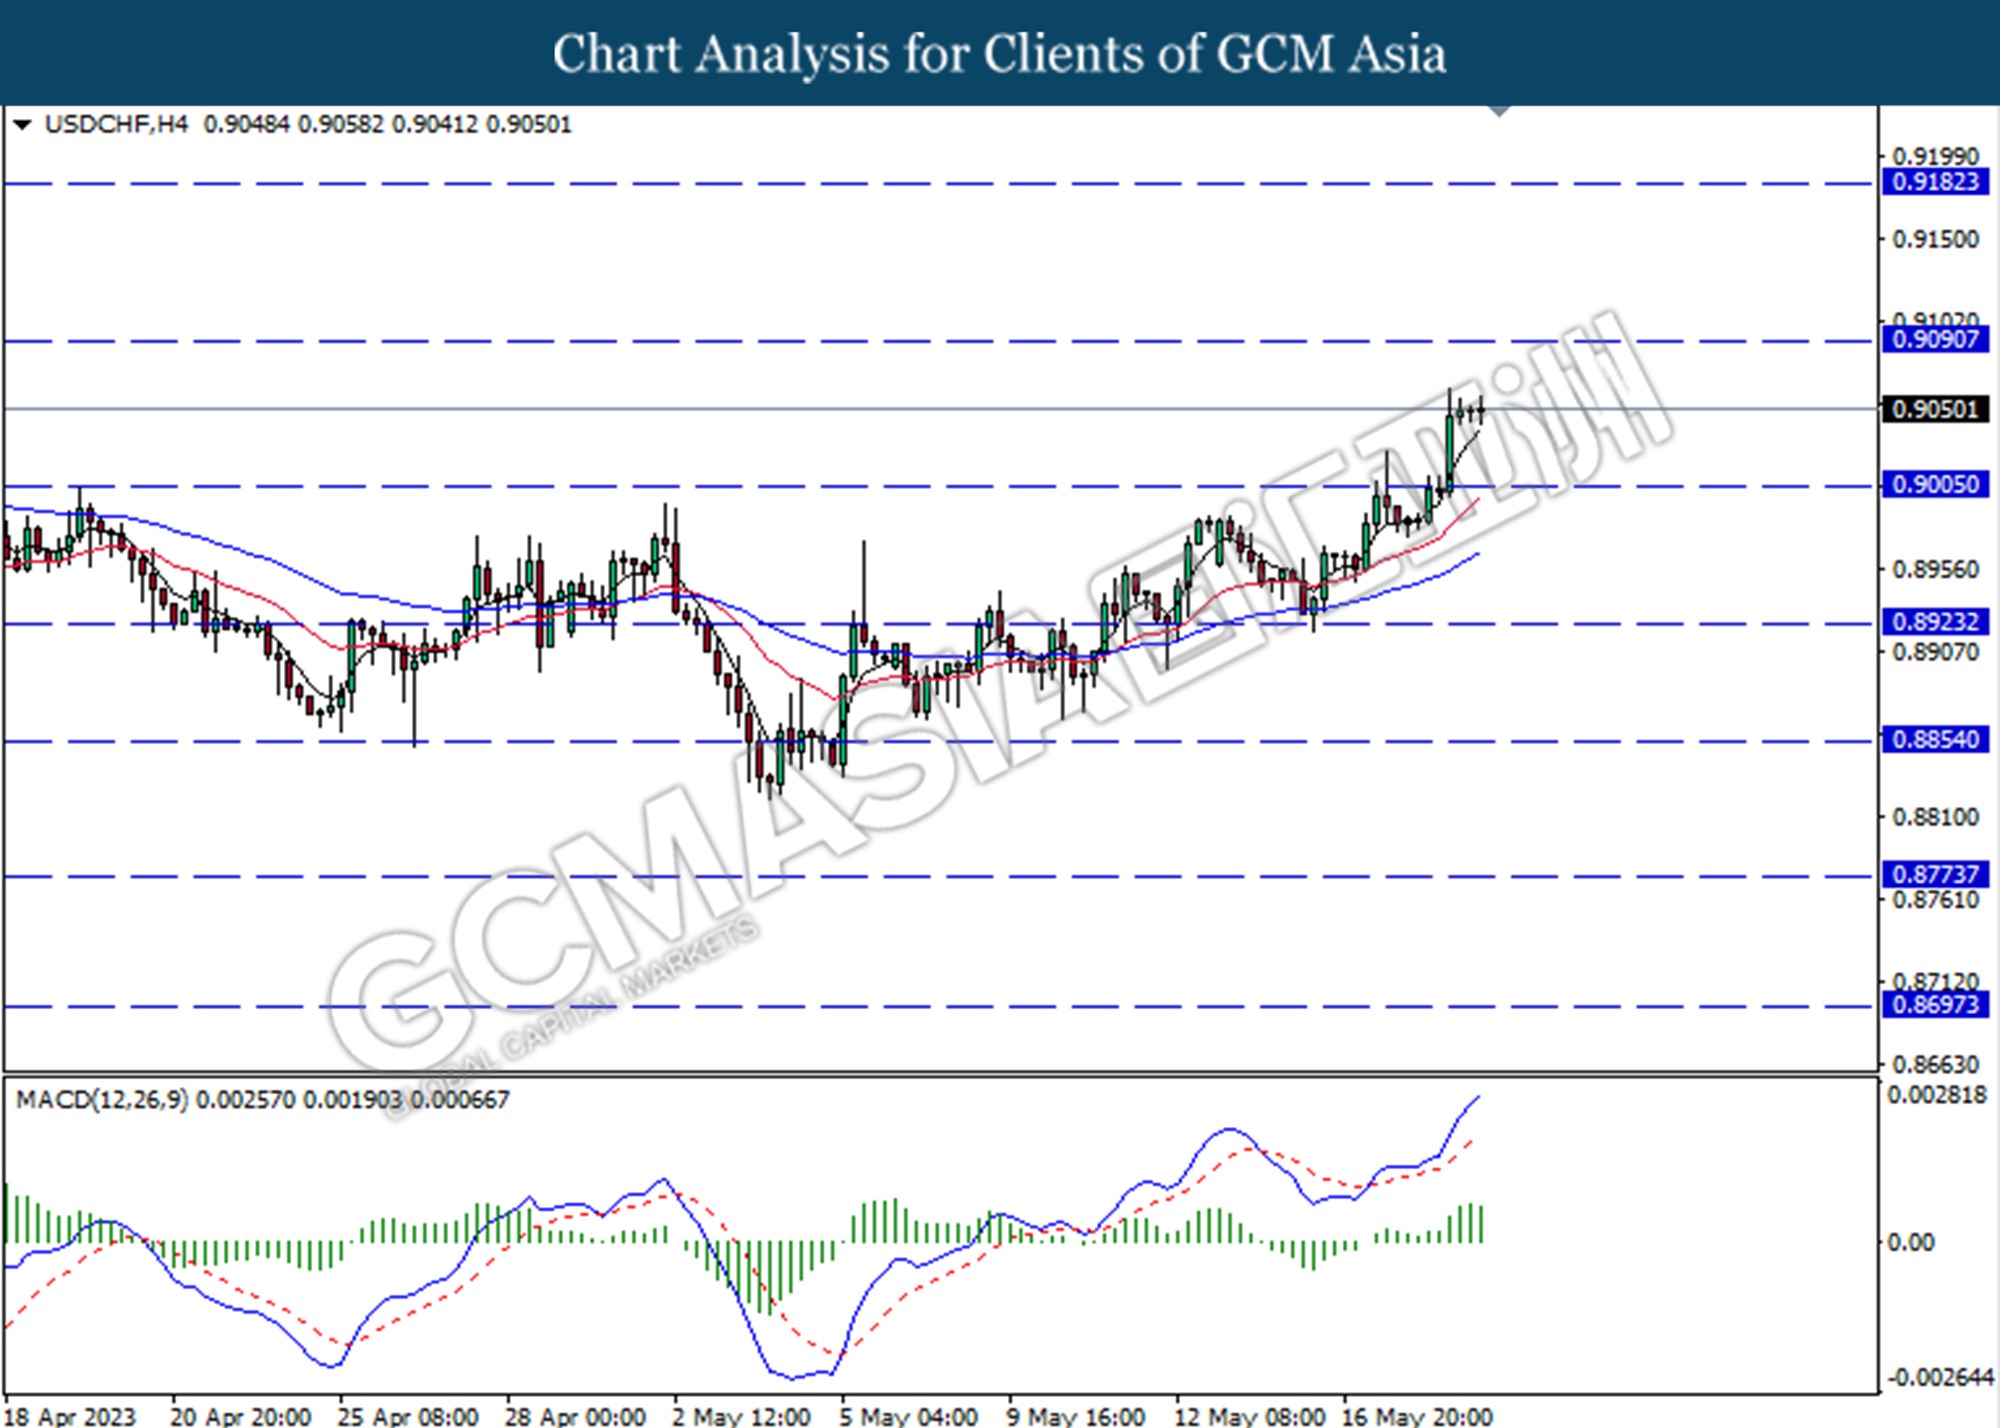Click the dropdown triangle beside USDCHF,H4
This screenshot has height=1428, width=2000.
click(22, 125)
